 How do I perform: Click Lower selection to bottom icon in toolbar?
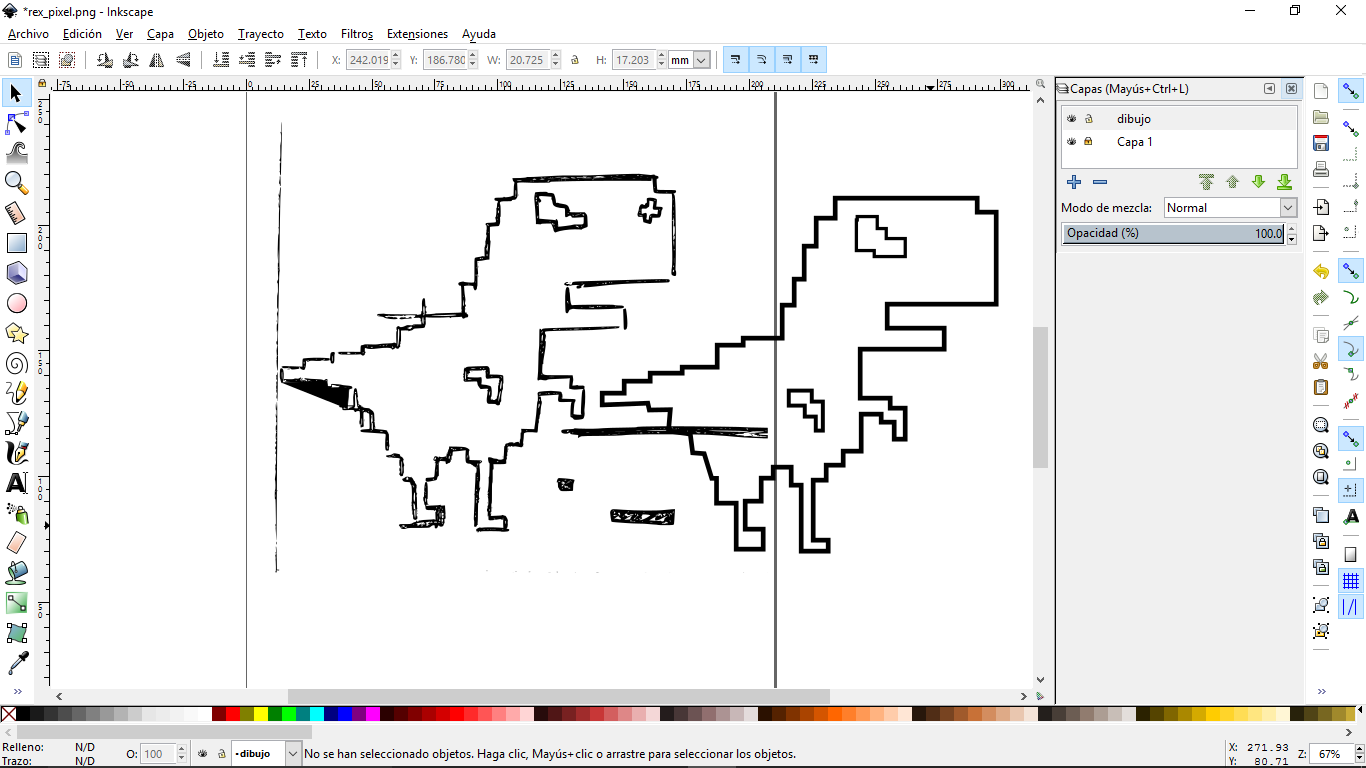pyautogui.click(x=220, y=60)
